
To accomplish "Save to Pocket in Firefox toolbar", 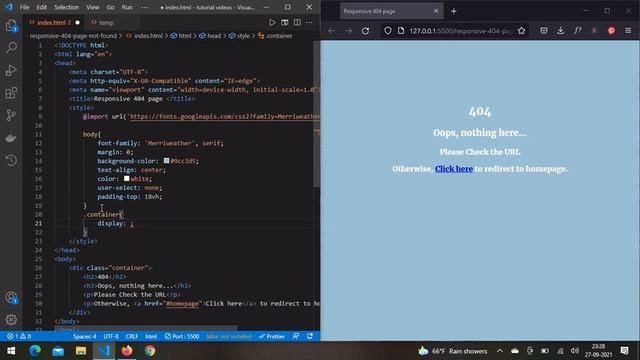I will click(544, 31).
